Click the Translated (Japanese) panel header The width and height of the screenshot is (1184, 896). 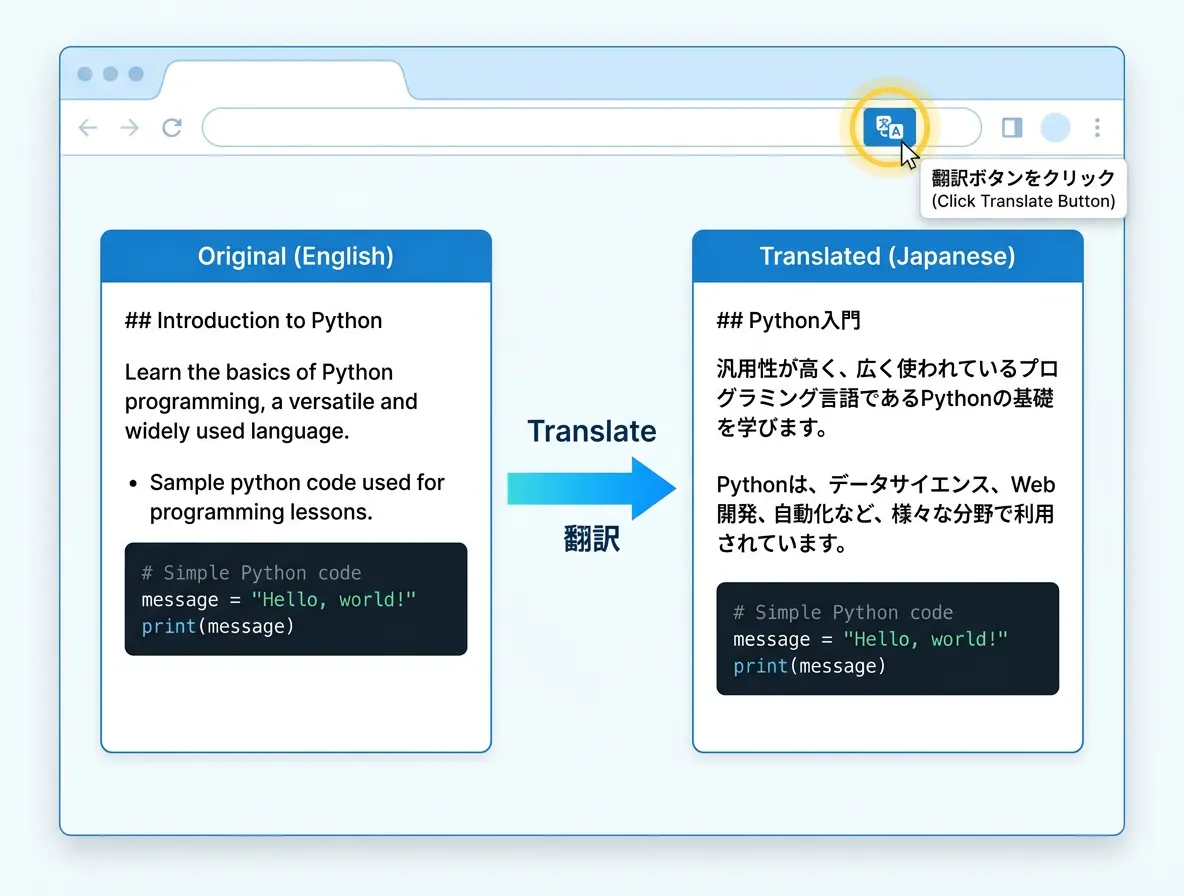point(887,256)
